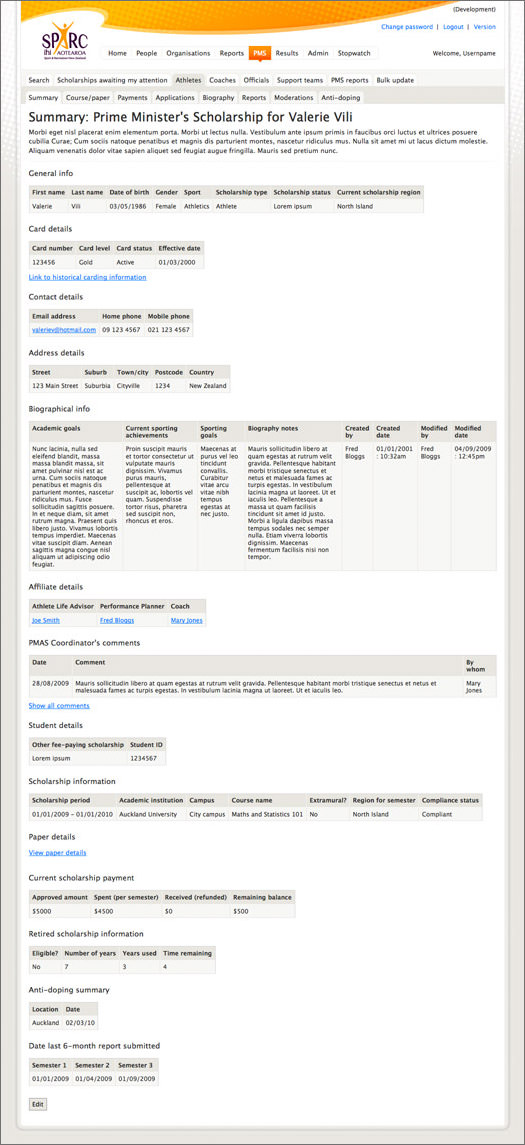Open View paper details link
This screenshot has width=525, height=1145.
click(x=58, y=853)
